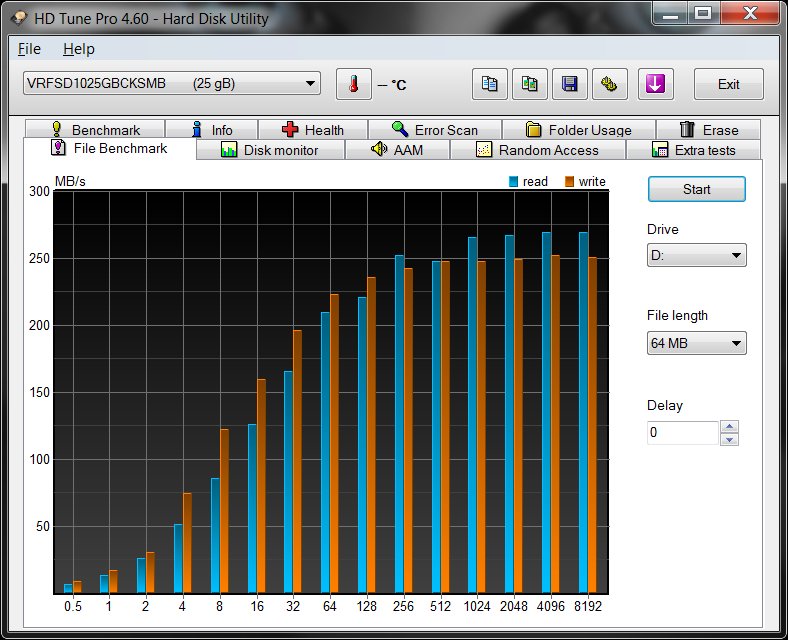Image resolution: width=788 pixels, height=640 pixels.
Task: Click the copy text to clipboard icon
Action: pos(489,84)
